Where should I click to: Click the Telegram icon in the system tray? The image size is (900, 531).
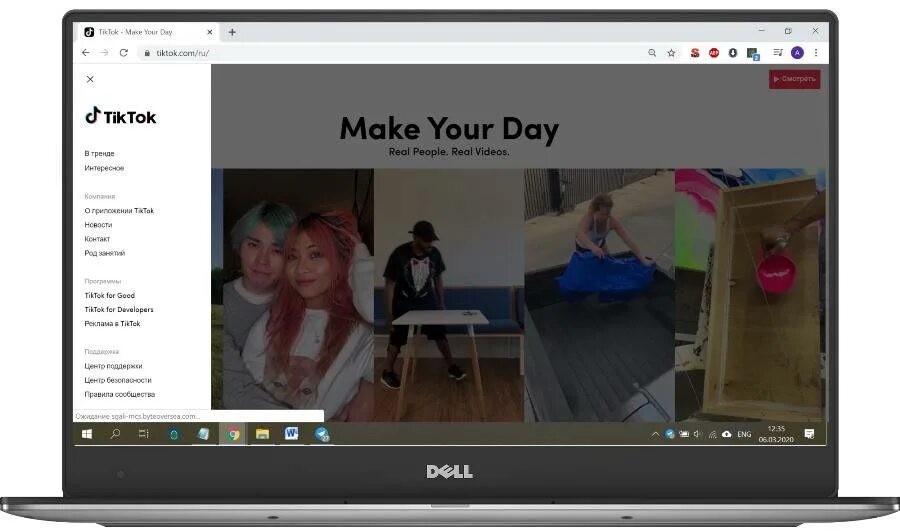pos(669,435)
